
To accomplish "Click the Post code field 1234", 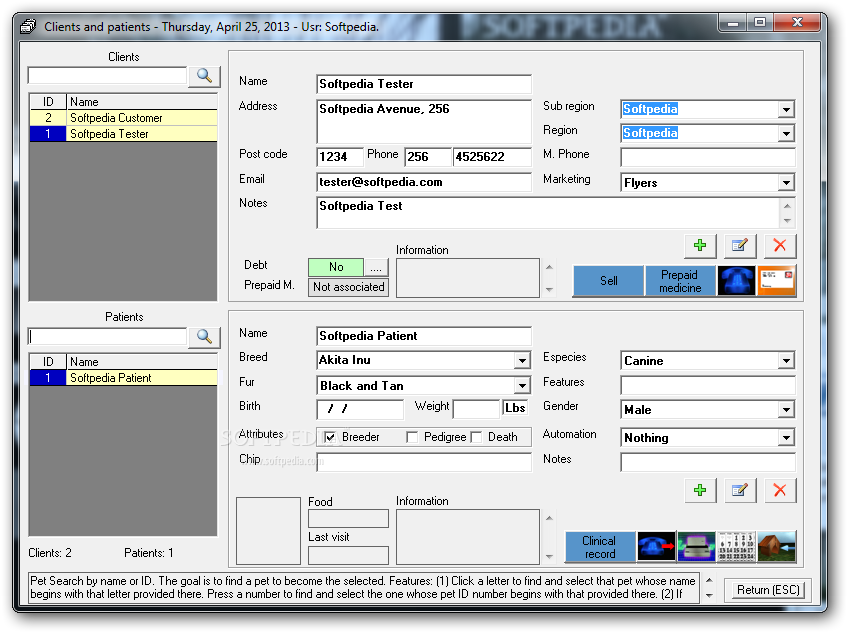I will (x=340, y=157).
